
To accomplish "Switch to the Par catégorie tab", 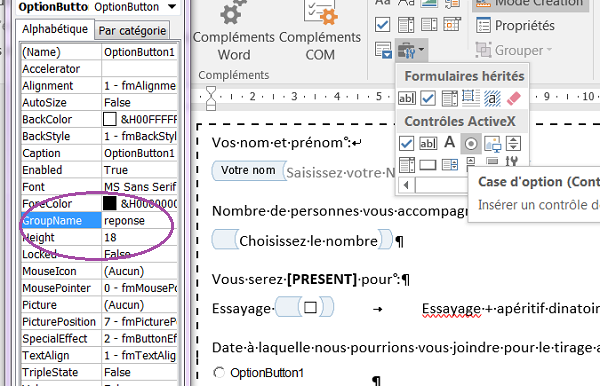I will point(132,31).
